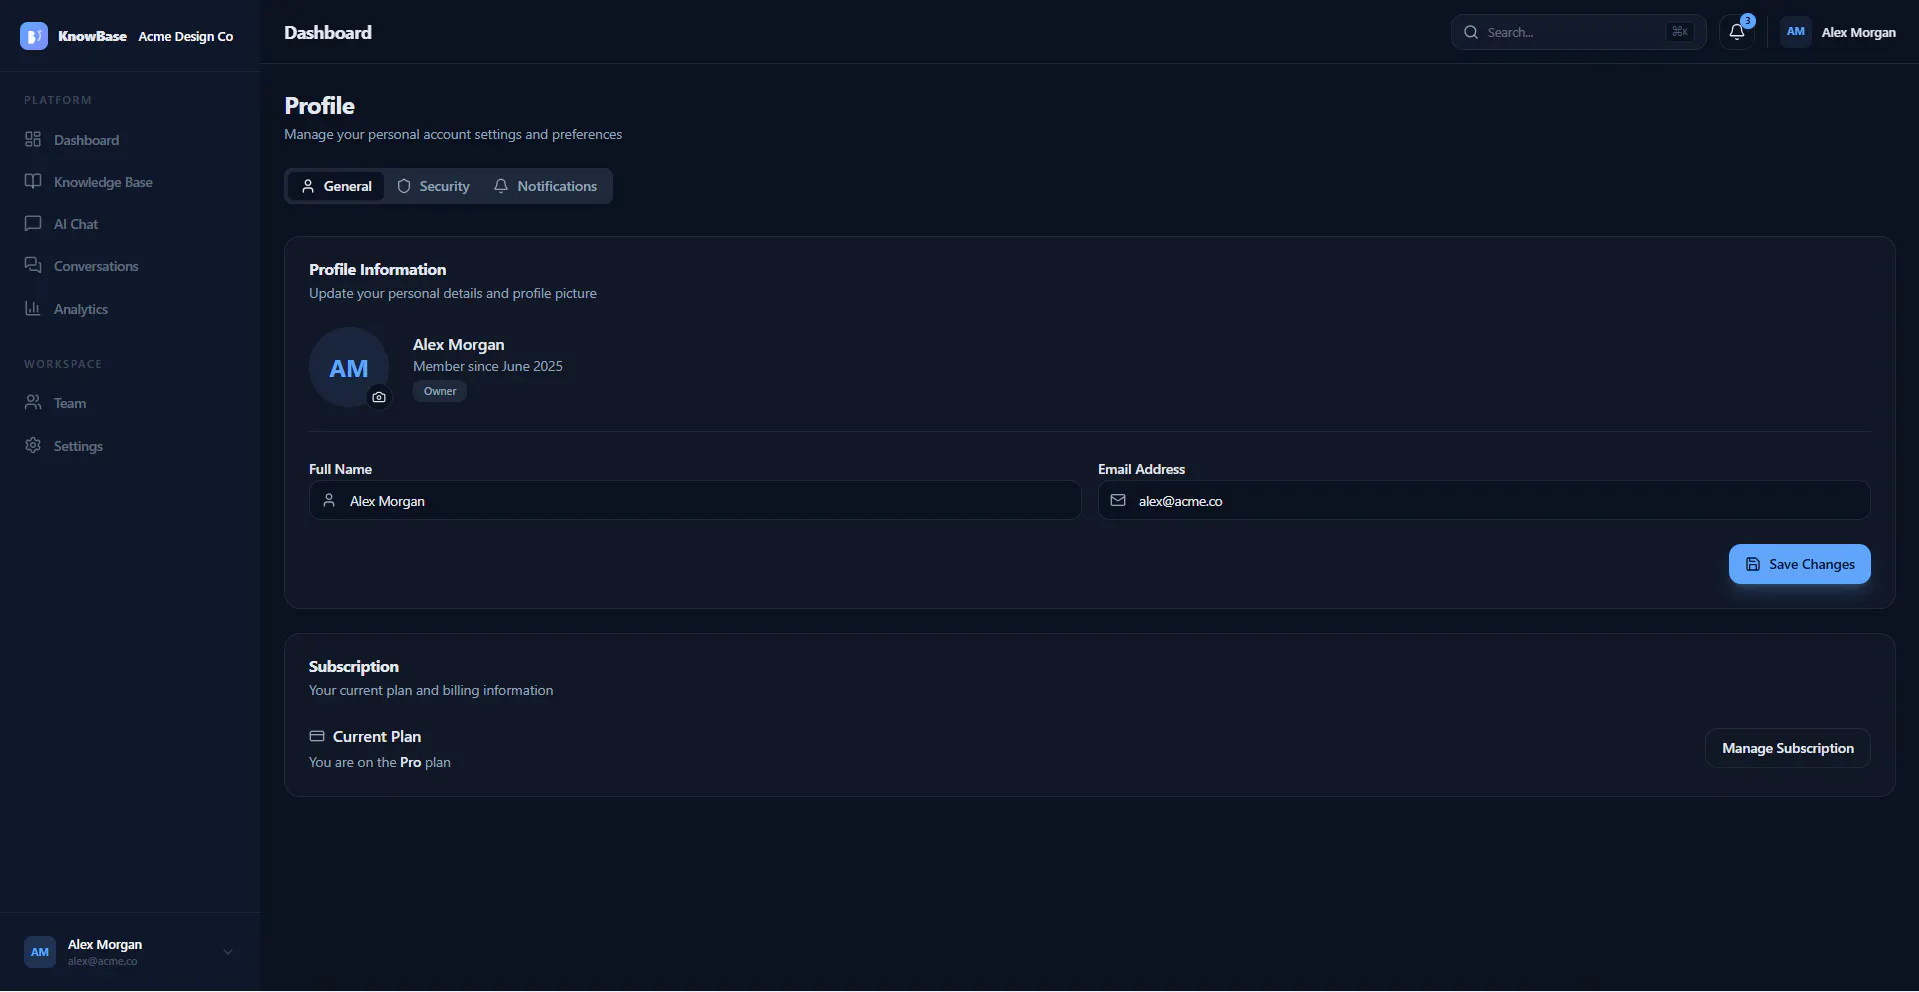Image resolution: width=1919 pixels, height=992 pixels.
Task: Click the Dashboard grid icon in sidebar
Action: [x=33, y=139]
